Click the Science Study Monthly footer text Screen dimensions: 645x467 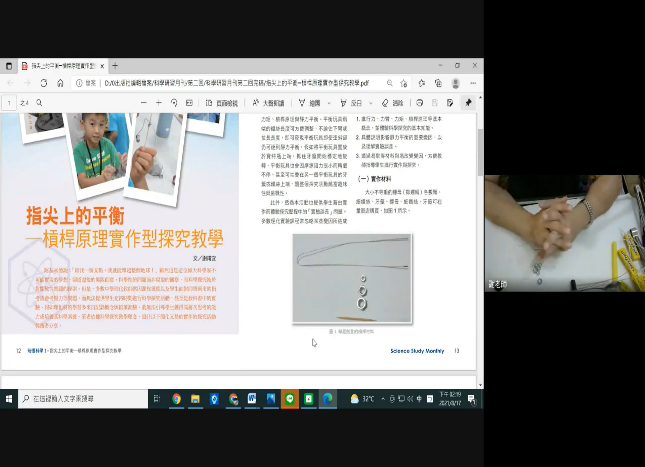[417, 351]
